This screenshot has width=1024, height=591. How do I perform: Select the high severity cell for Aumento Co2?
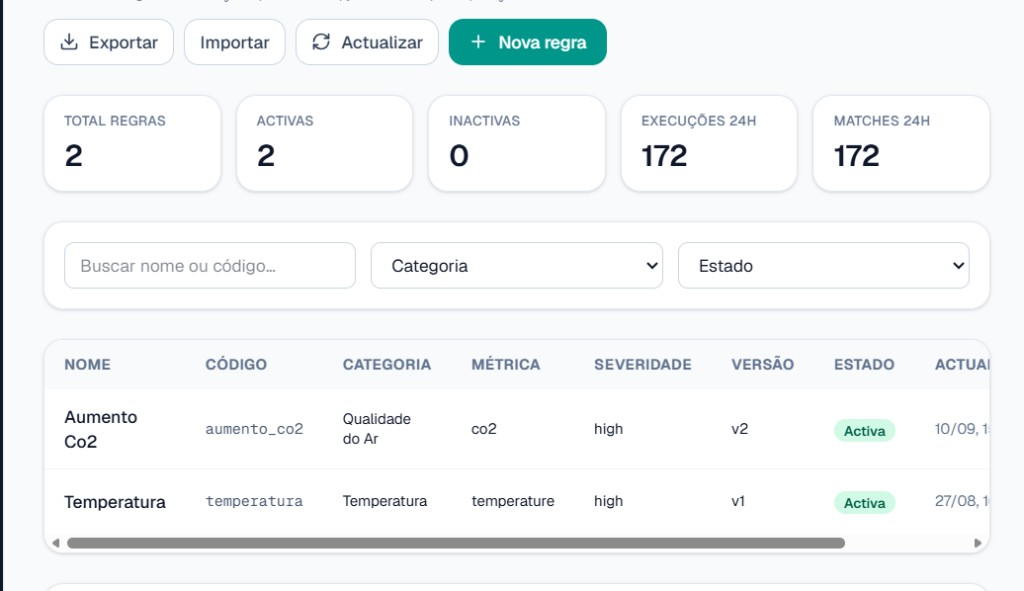(608, 429)
